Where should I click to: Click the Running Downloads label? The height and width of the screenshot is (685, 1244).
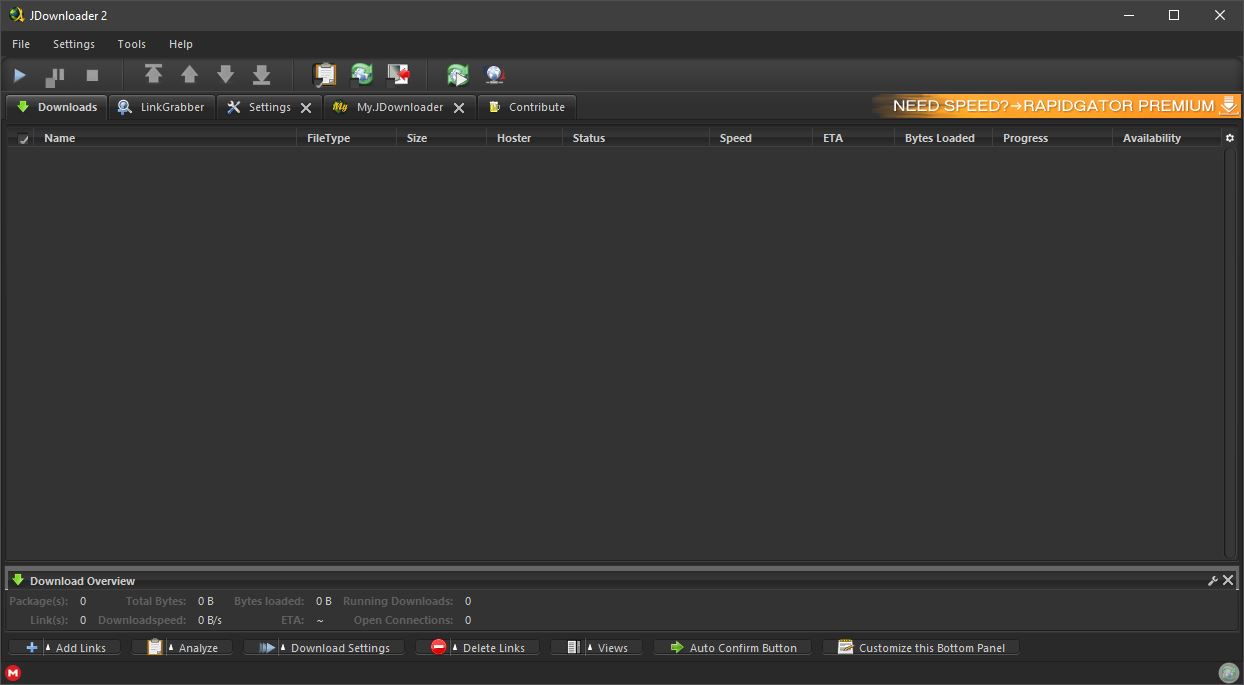coord(398,601)
